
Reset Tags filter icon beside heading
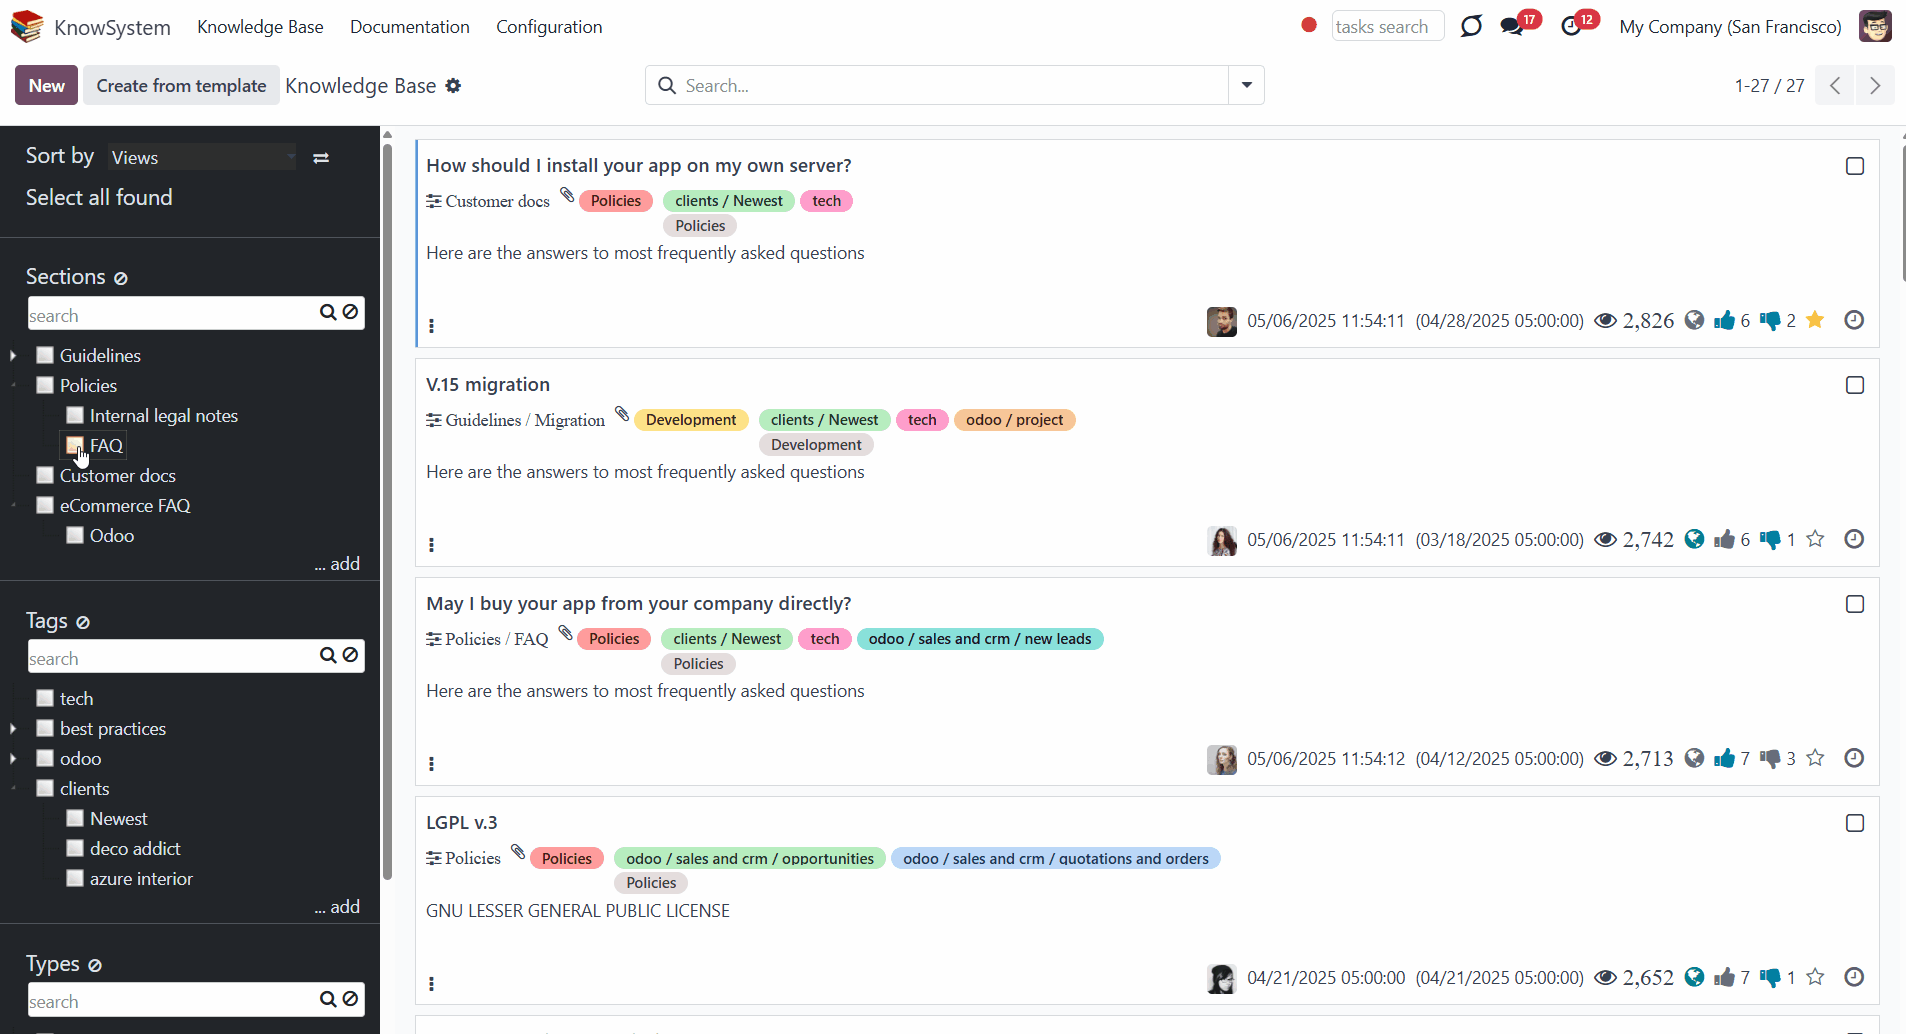(83, 622)
